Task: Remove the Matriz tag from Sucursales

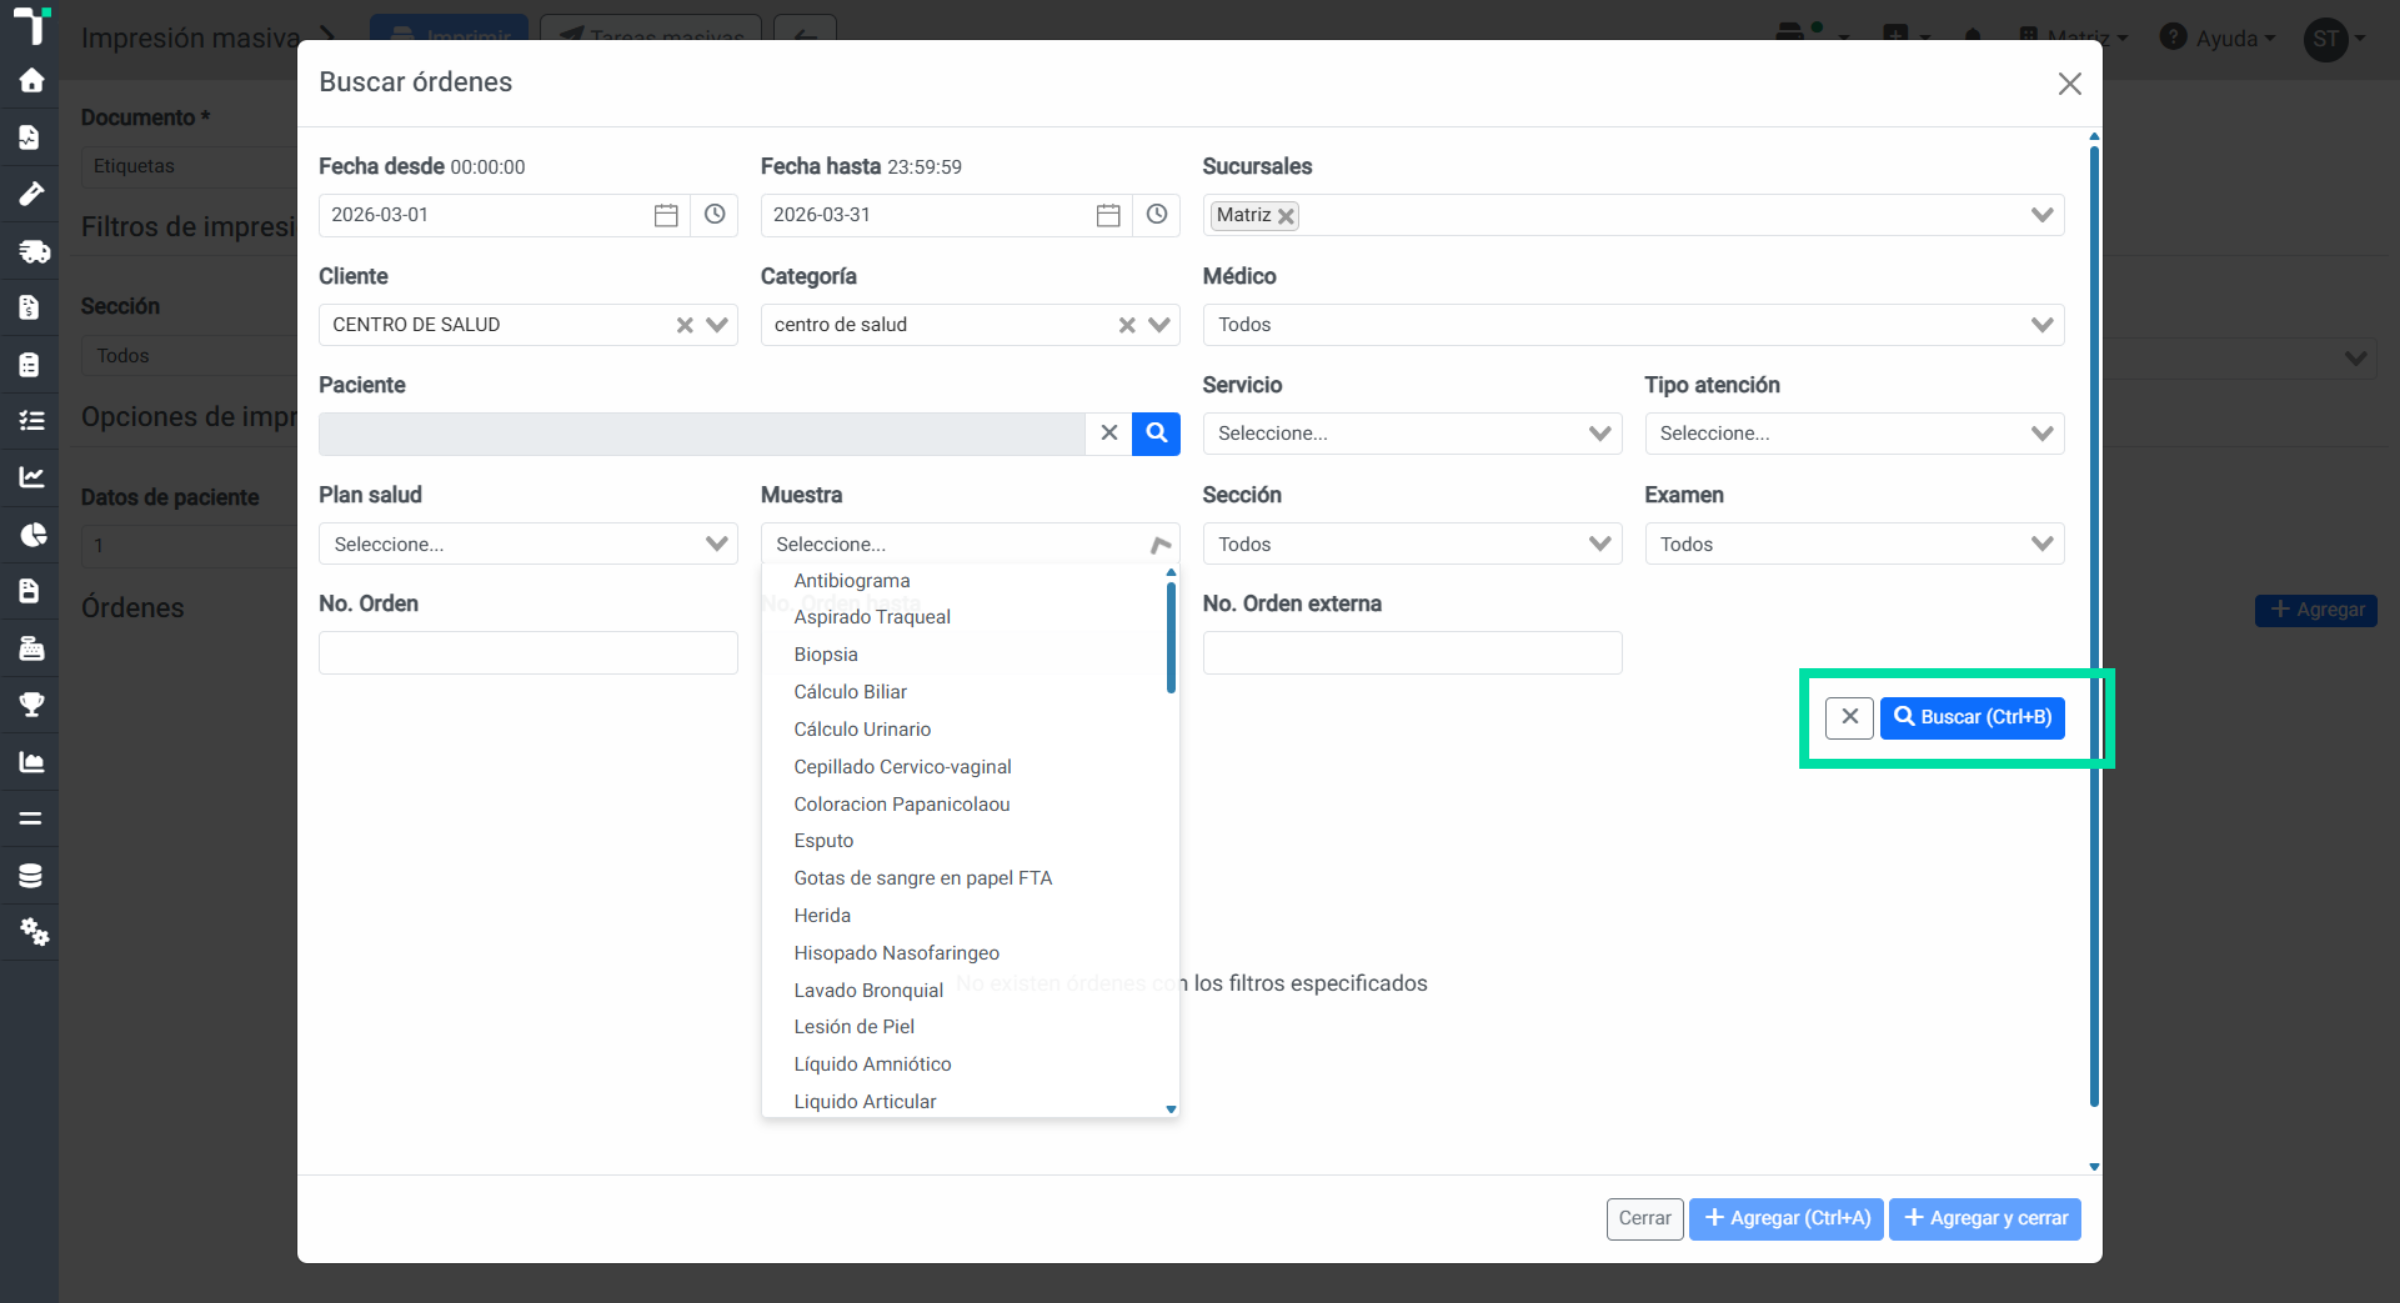Action: tap(1286, 216)
